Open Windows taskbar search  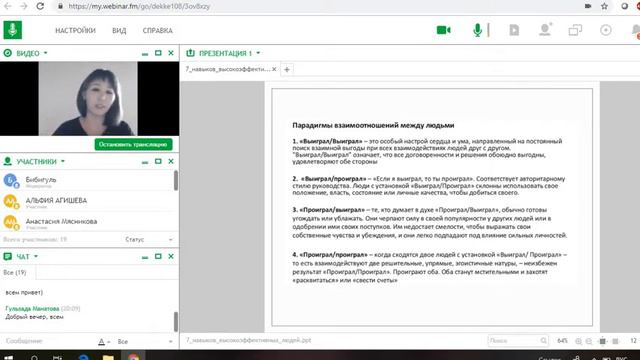35,358
